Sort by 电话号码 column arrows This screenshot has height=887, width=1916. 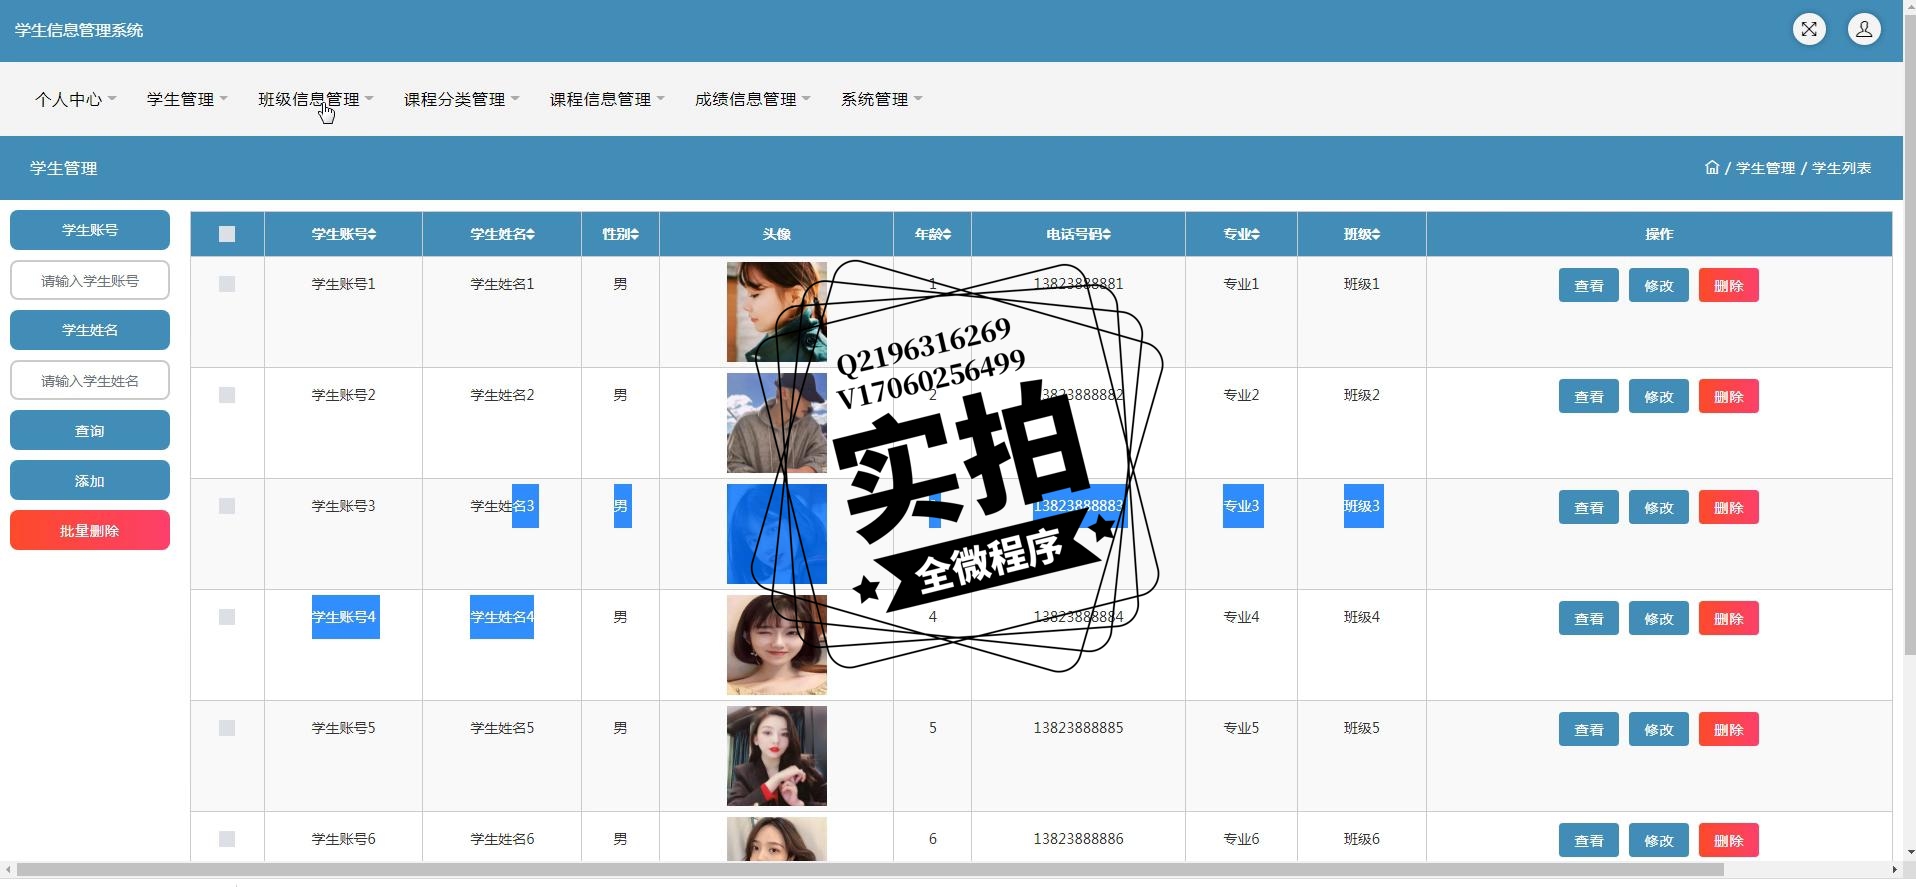1107,234
